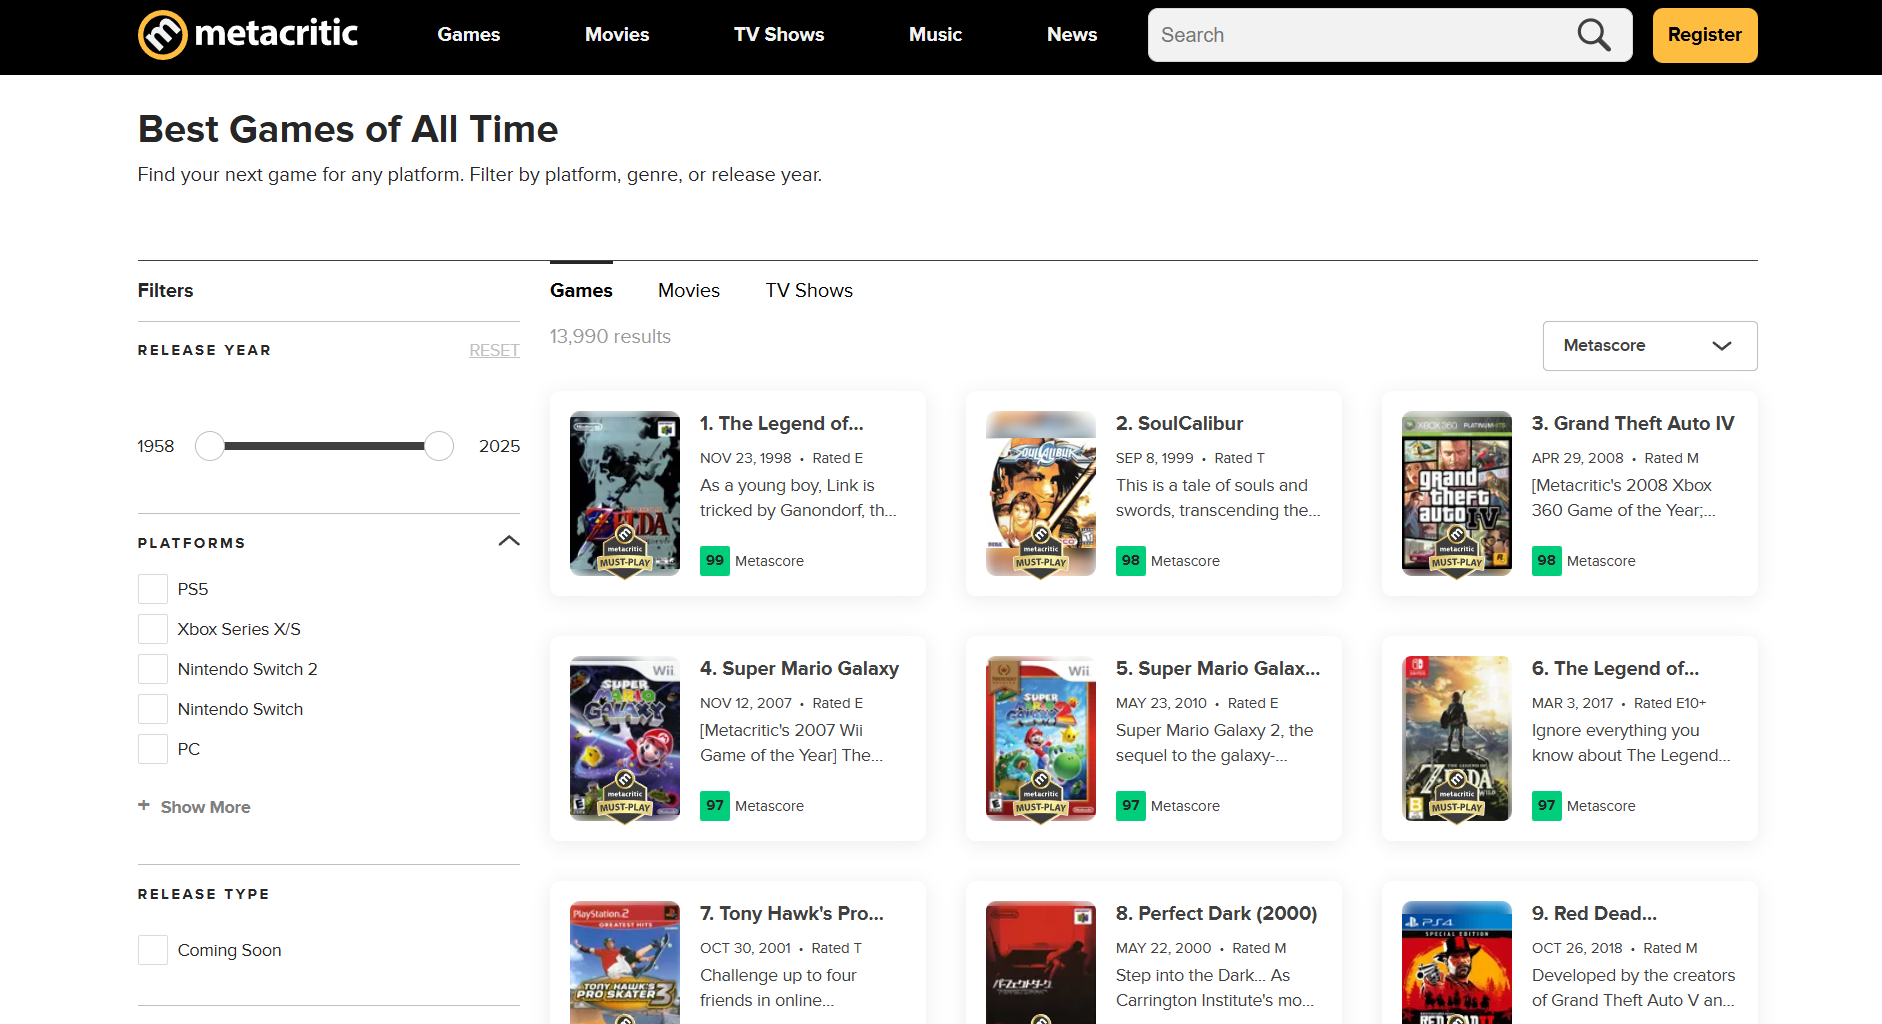Open the News menu in top navigation

click(1072, 35)
